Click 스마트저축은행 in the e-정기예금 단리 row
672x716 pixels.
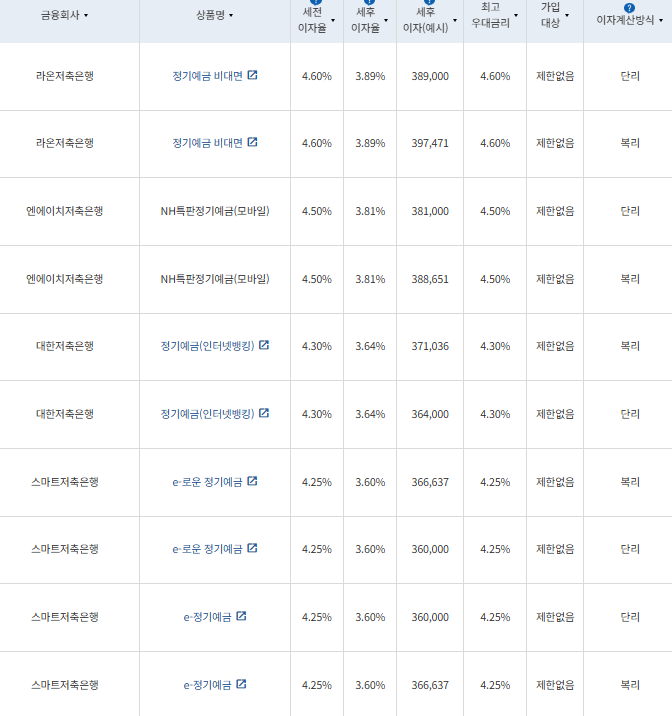tap(65, 617)
